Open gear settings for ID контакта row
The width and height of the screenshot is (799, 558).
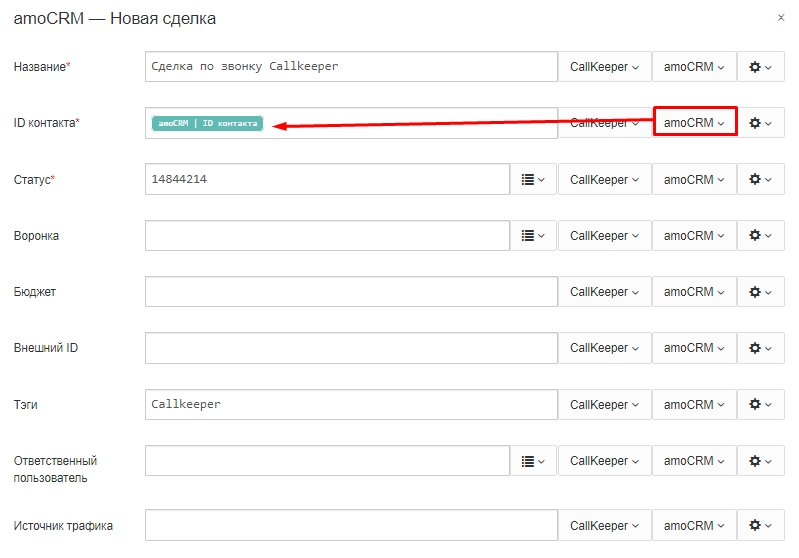(x=760, y=123)
